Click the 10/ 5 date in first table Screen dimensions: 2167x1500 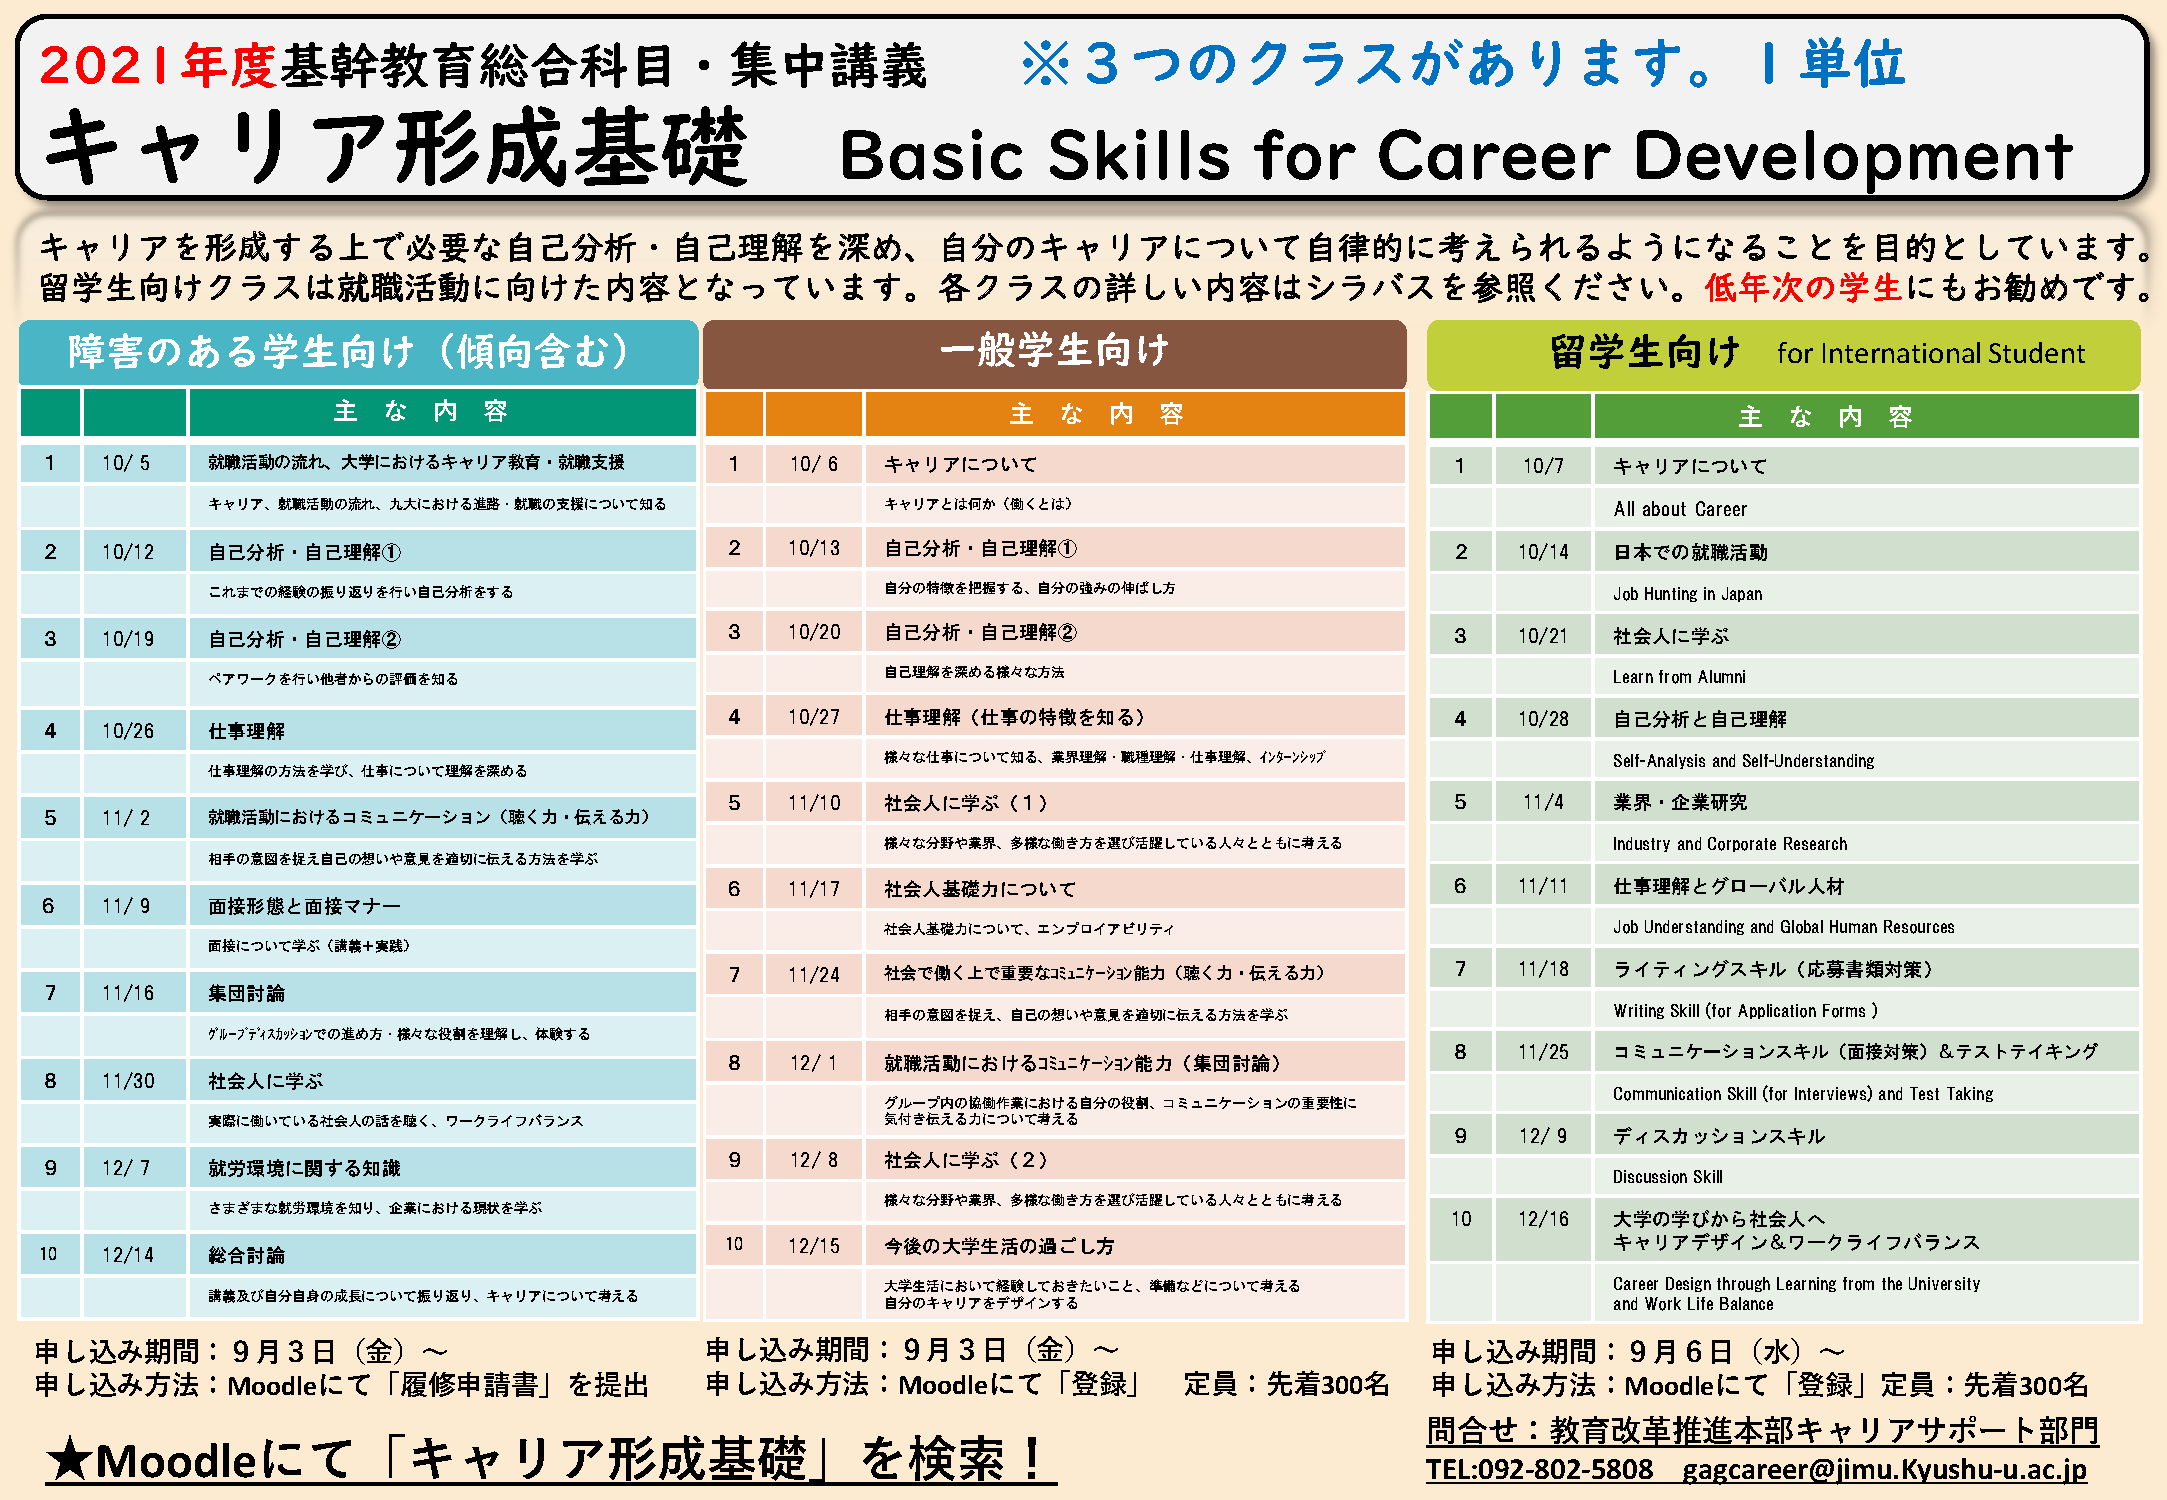(126, 463)
